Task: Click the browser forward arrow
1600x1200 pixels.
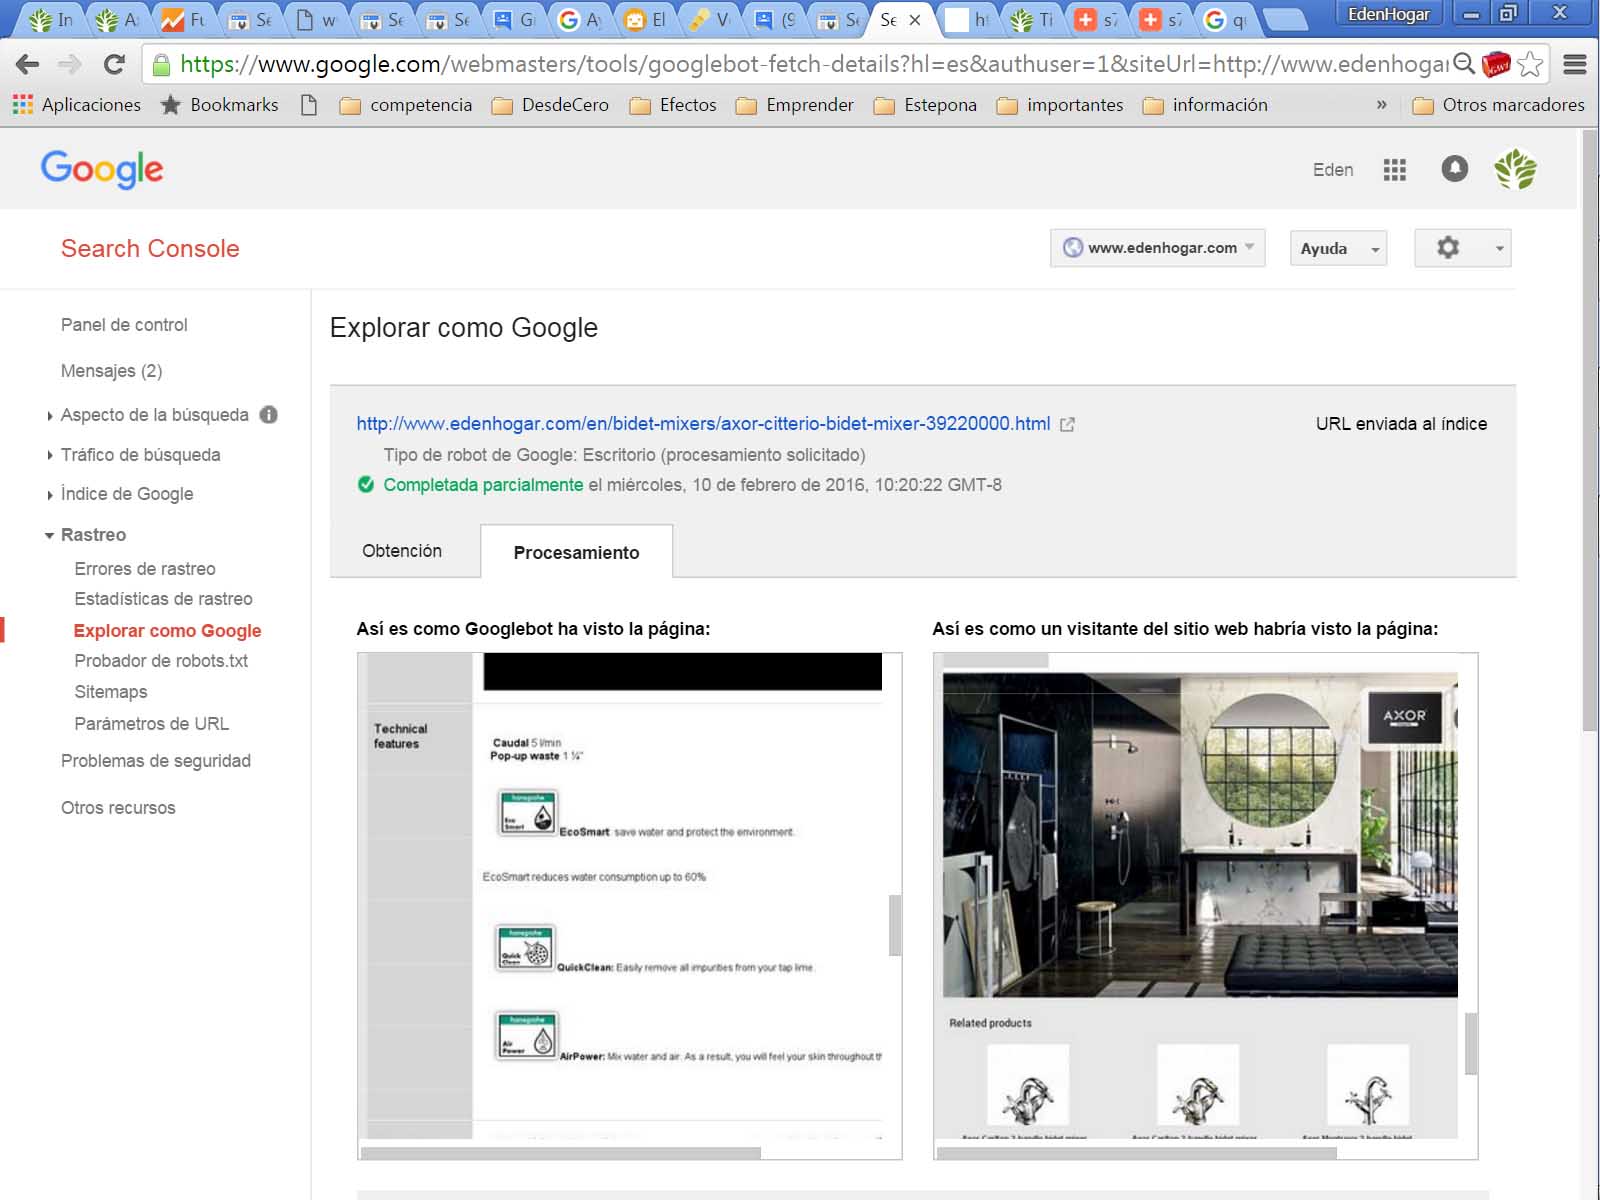Action: point(70,65)
